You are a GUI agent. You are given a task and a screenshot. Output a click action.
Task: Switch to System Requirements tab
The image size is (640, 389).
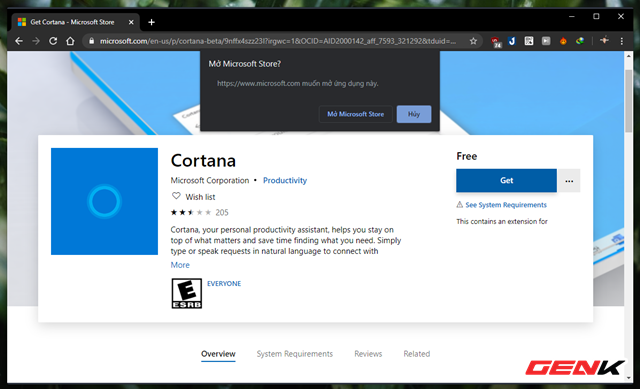click(x=295, y=354)
